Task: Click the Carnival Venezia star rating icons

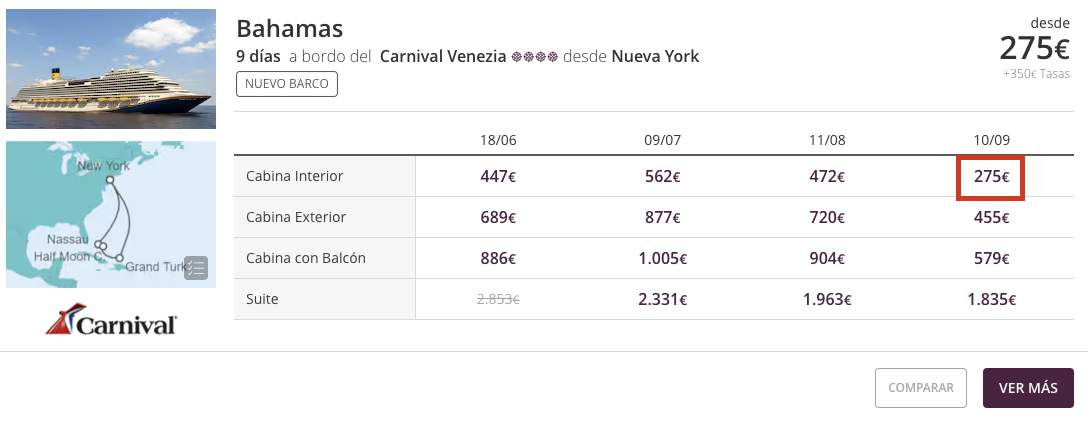Action: 534,57
